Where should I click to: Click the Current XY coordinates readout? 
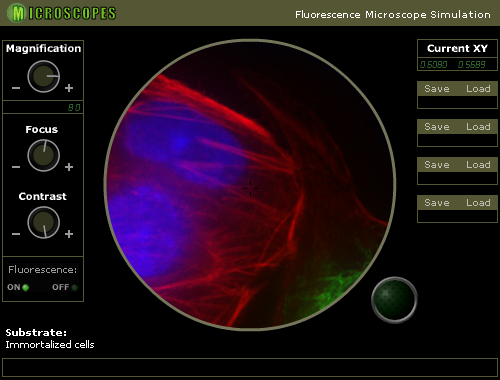click(x=457, y=64)
